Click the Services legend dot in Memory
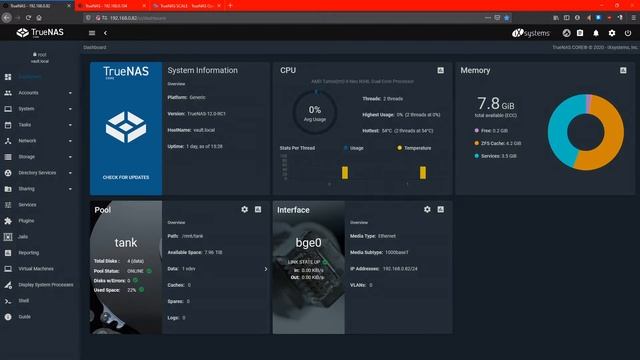640x360 pixels. [476, 156]
